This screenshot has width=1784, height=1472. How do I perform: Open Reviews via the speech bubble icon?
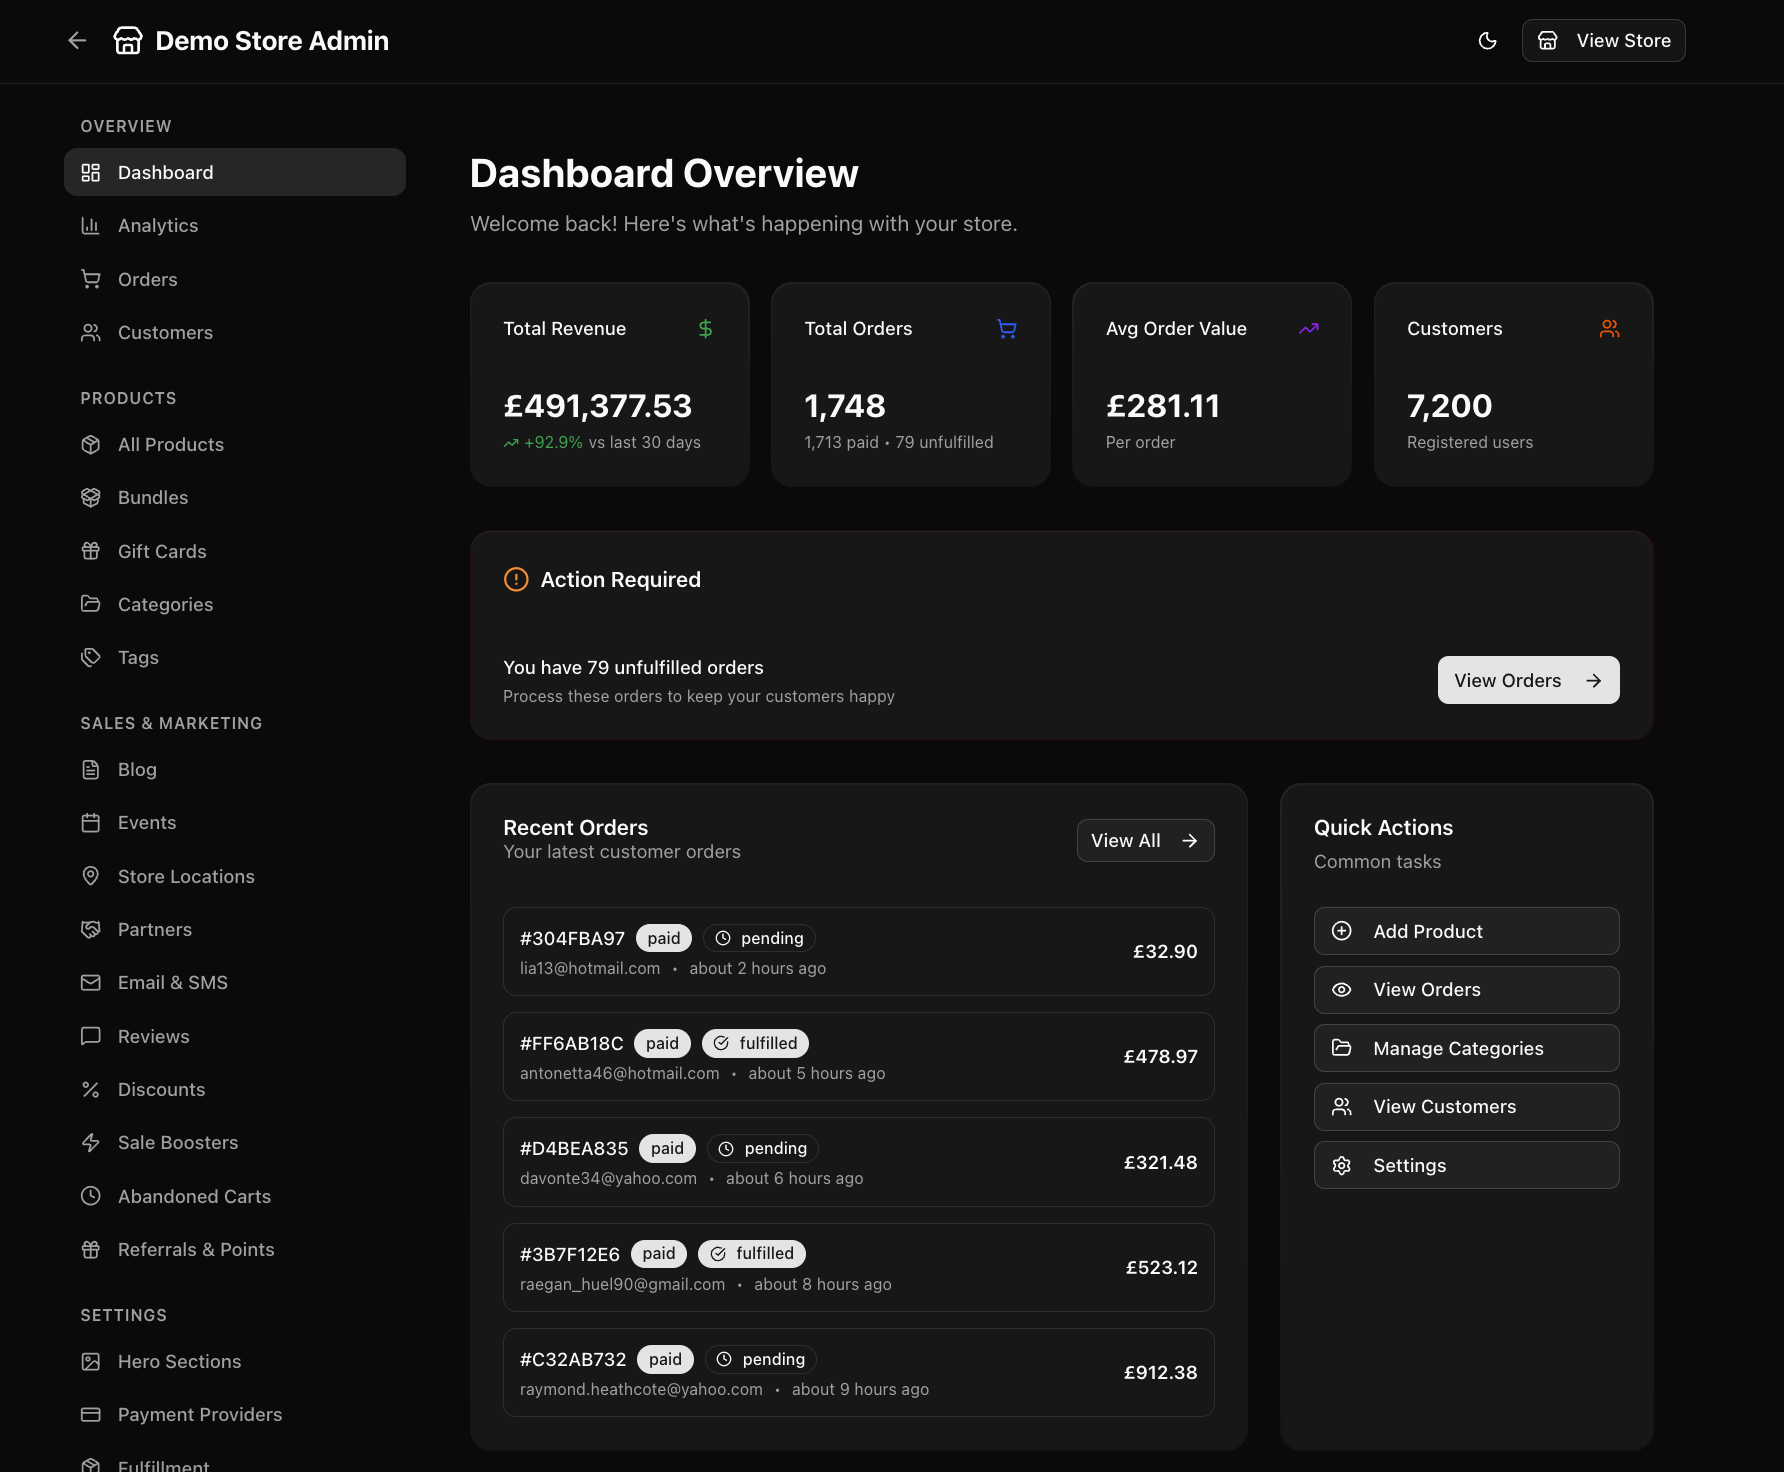pos(91,1036)
